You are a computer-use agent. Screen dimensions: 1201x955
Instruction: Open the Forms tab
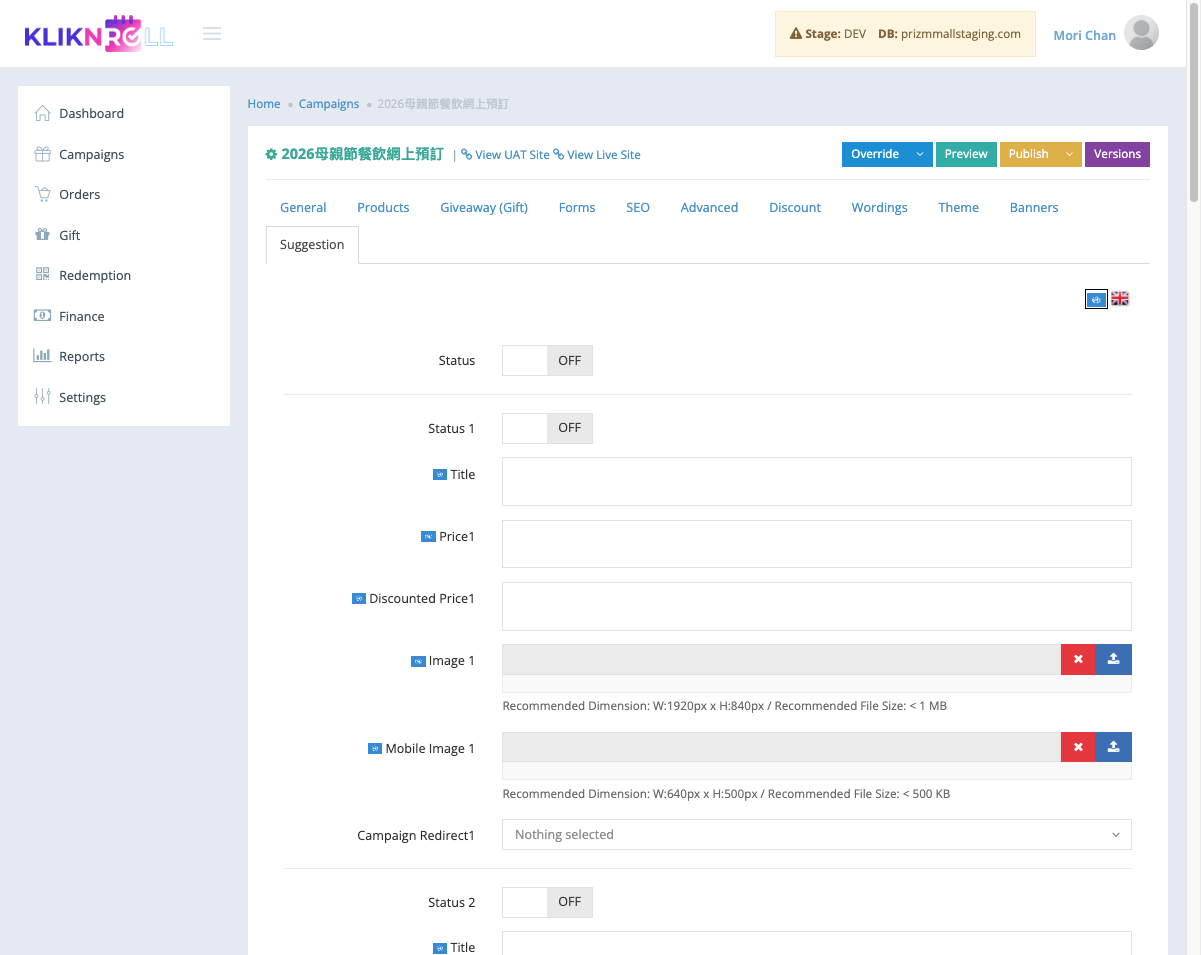(577, 208)
